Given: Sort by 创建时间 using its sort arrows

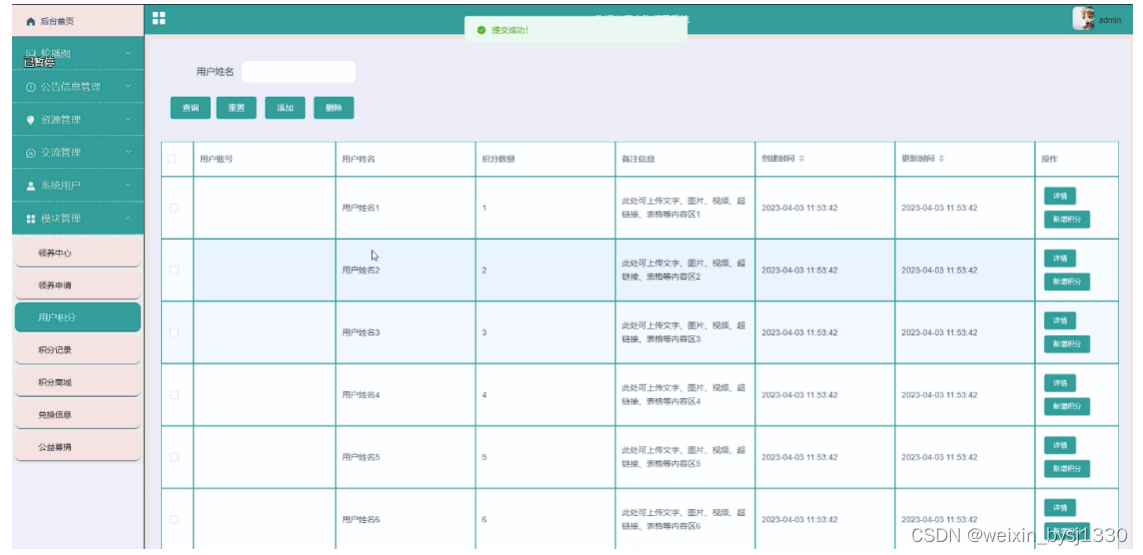Looking at the screenshot, I should (x=802, y=159).
